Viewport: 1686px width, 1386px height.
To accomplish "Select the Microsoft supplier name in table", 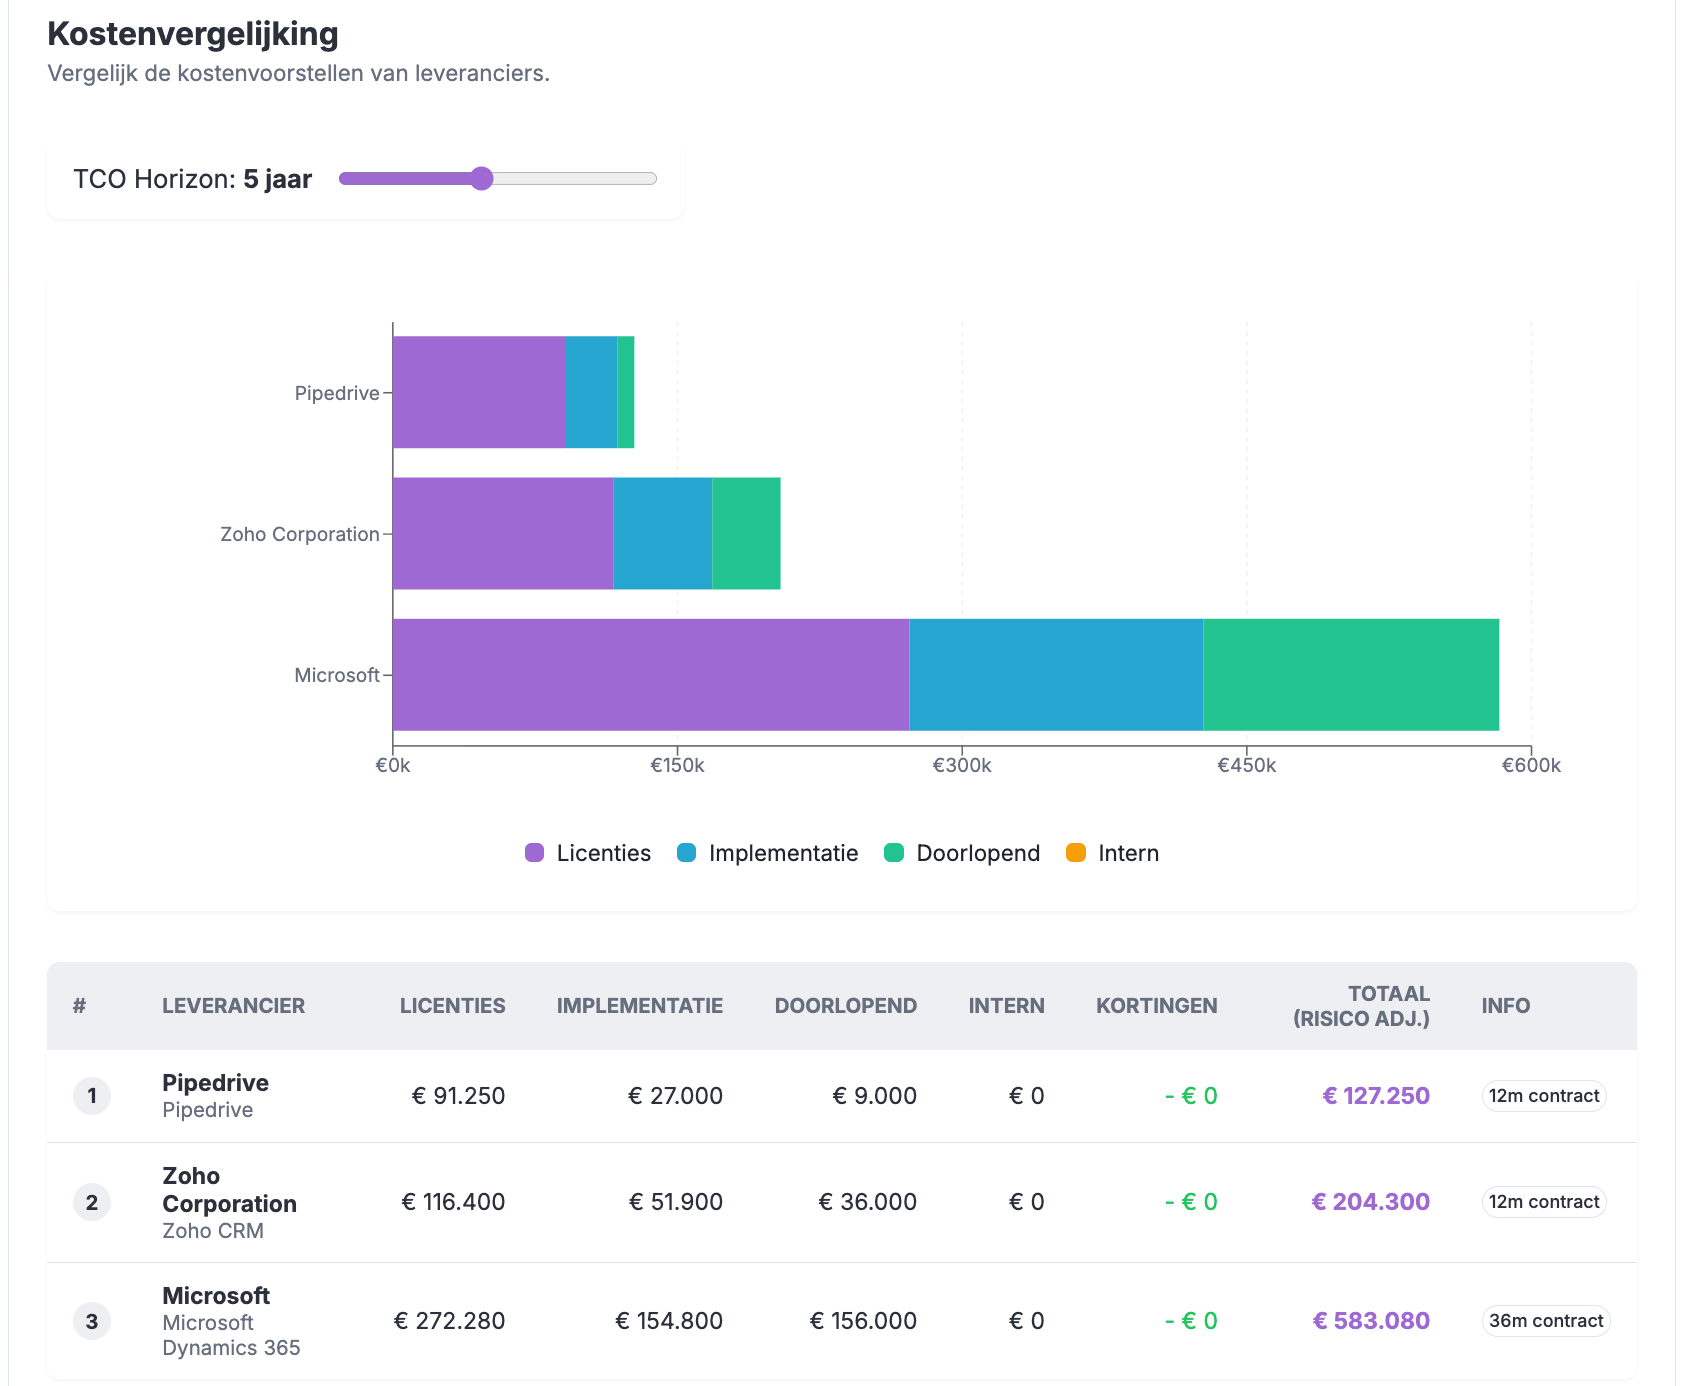I will tap(216, 1296).
